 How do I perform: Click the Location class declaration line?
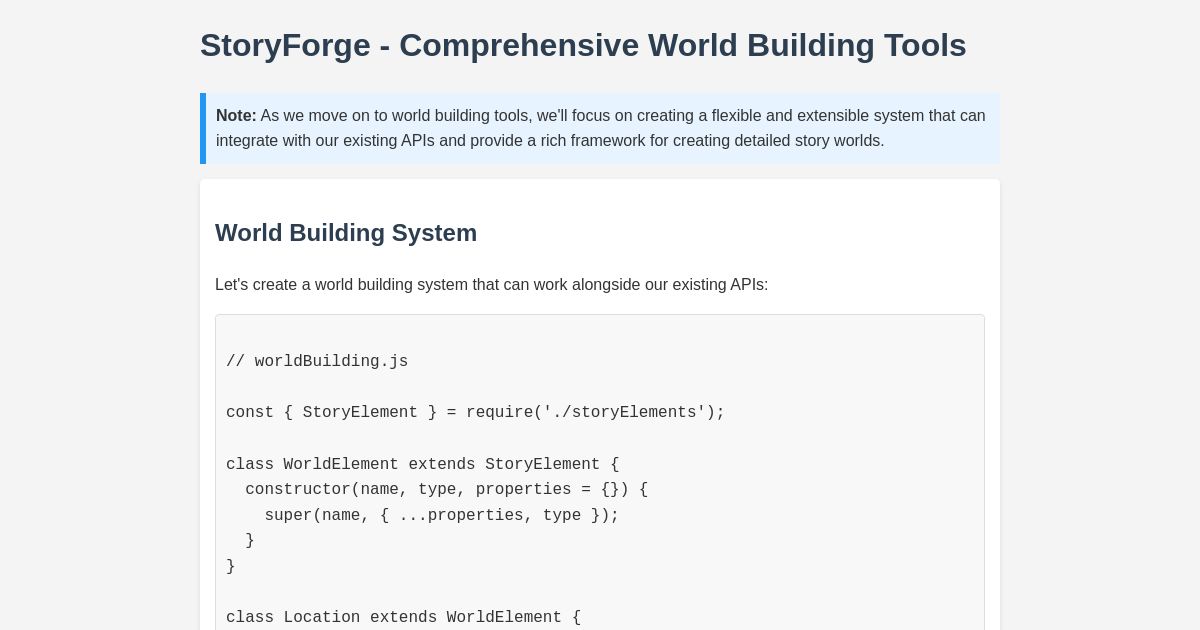point(403,618)
